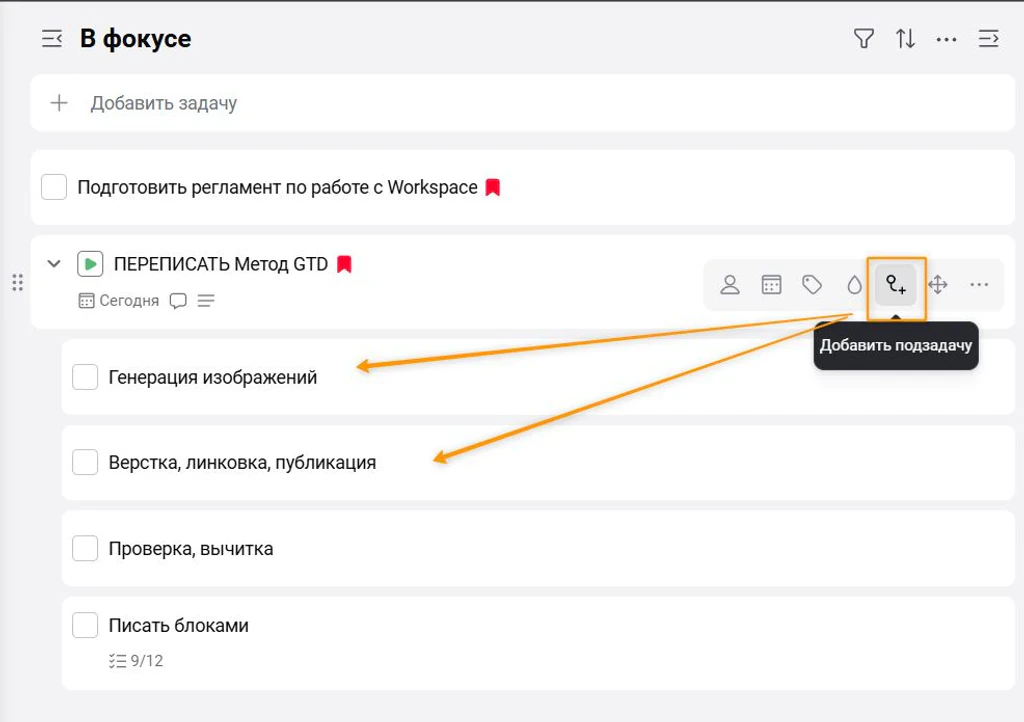Click Добавить подзадачу icon
Viewport: 1024px width, 722px height.
click(896, 285)
